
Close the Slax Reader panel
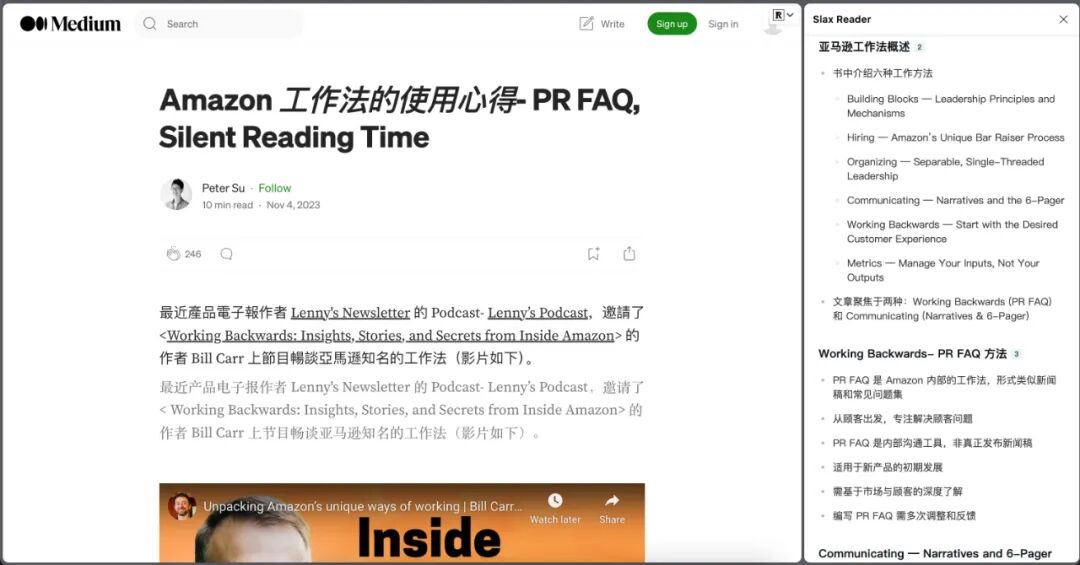tap(1063, 19)
